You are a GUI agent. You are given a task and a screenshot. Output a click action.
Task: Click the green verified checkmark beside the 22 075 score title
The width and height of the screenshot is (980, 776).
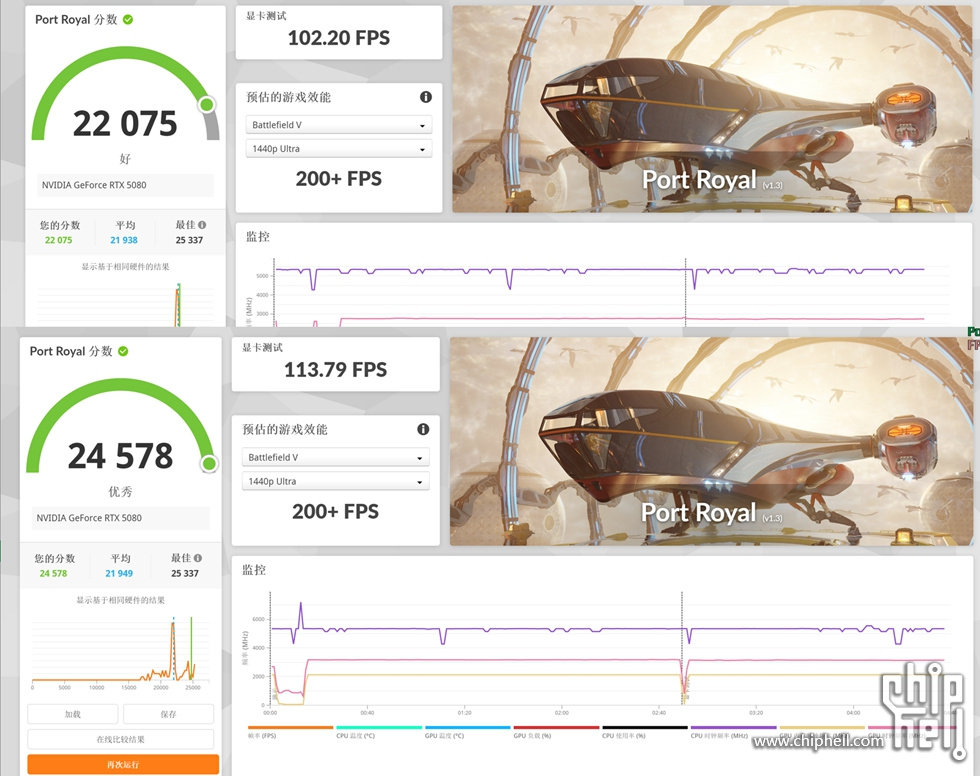coord(128,19)
